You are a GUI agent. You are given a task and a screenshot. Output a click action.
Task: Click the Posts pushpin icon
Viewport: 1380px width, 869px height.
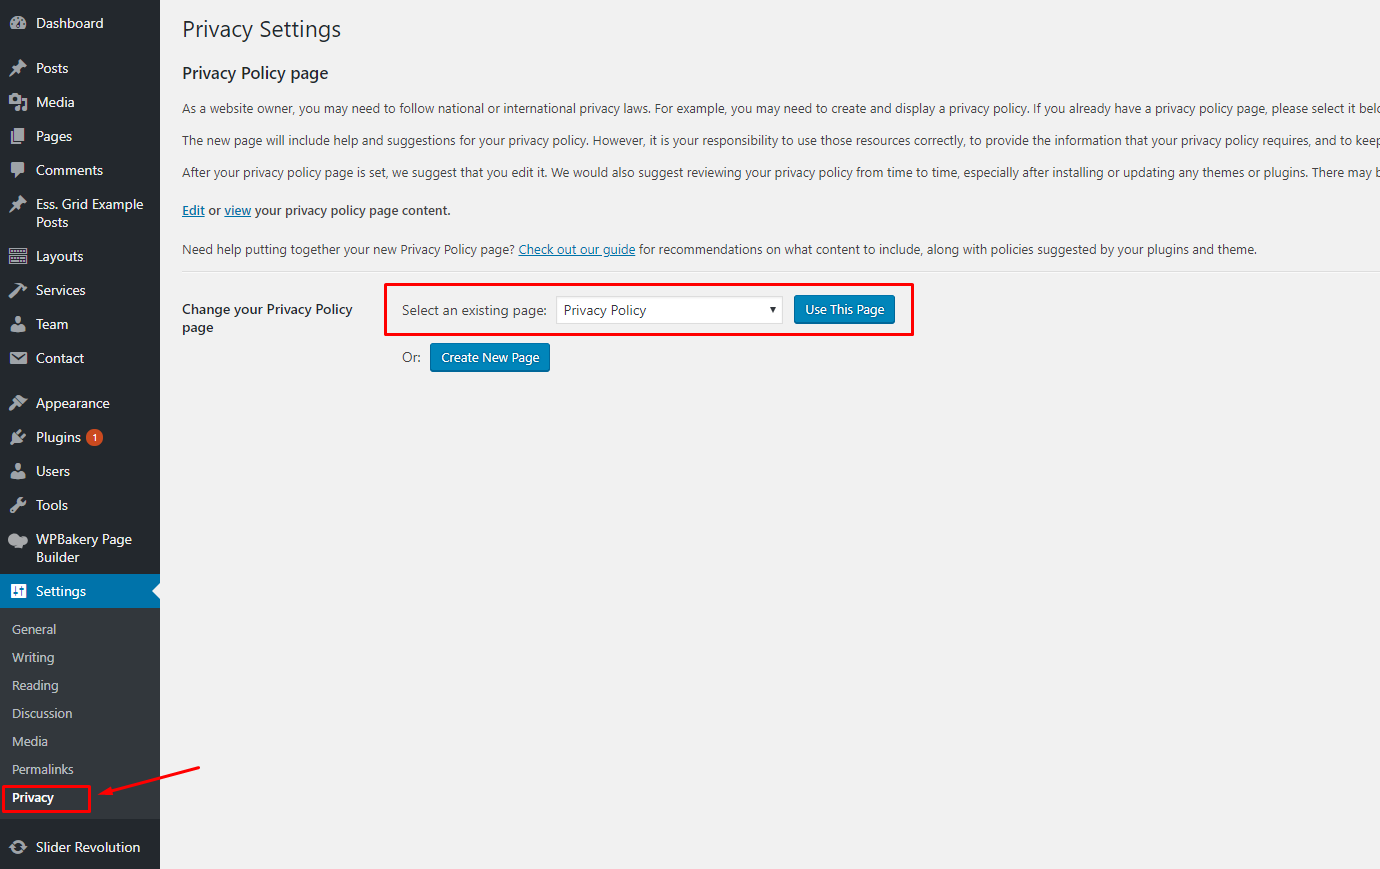pyautogui.click(x=18, y=68)
